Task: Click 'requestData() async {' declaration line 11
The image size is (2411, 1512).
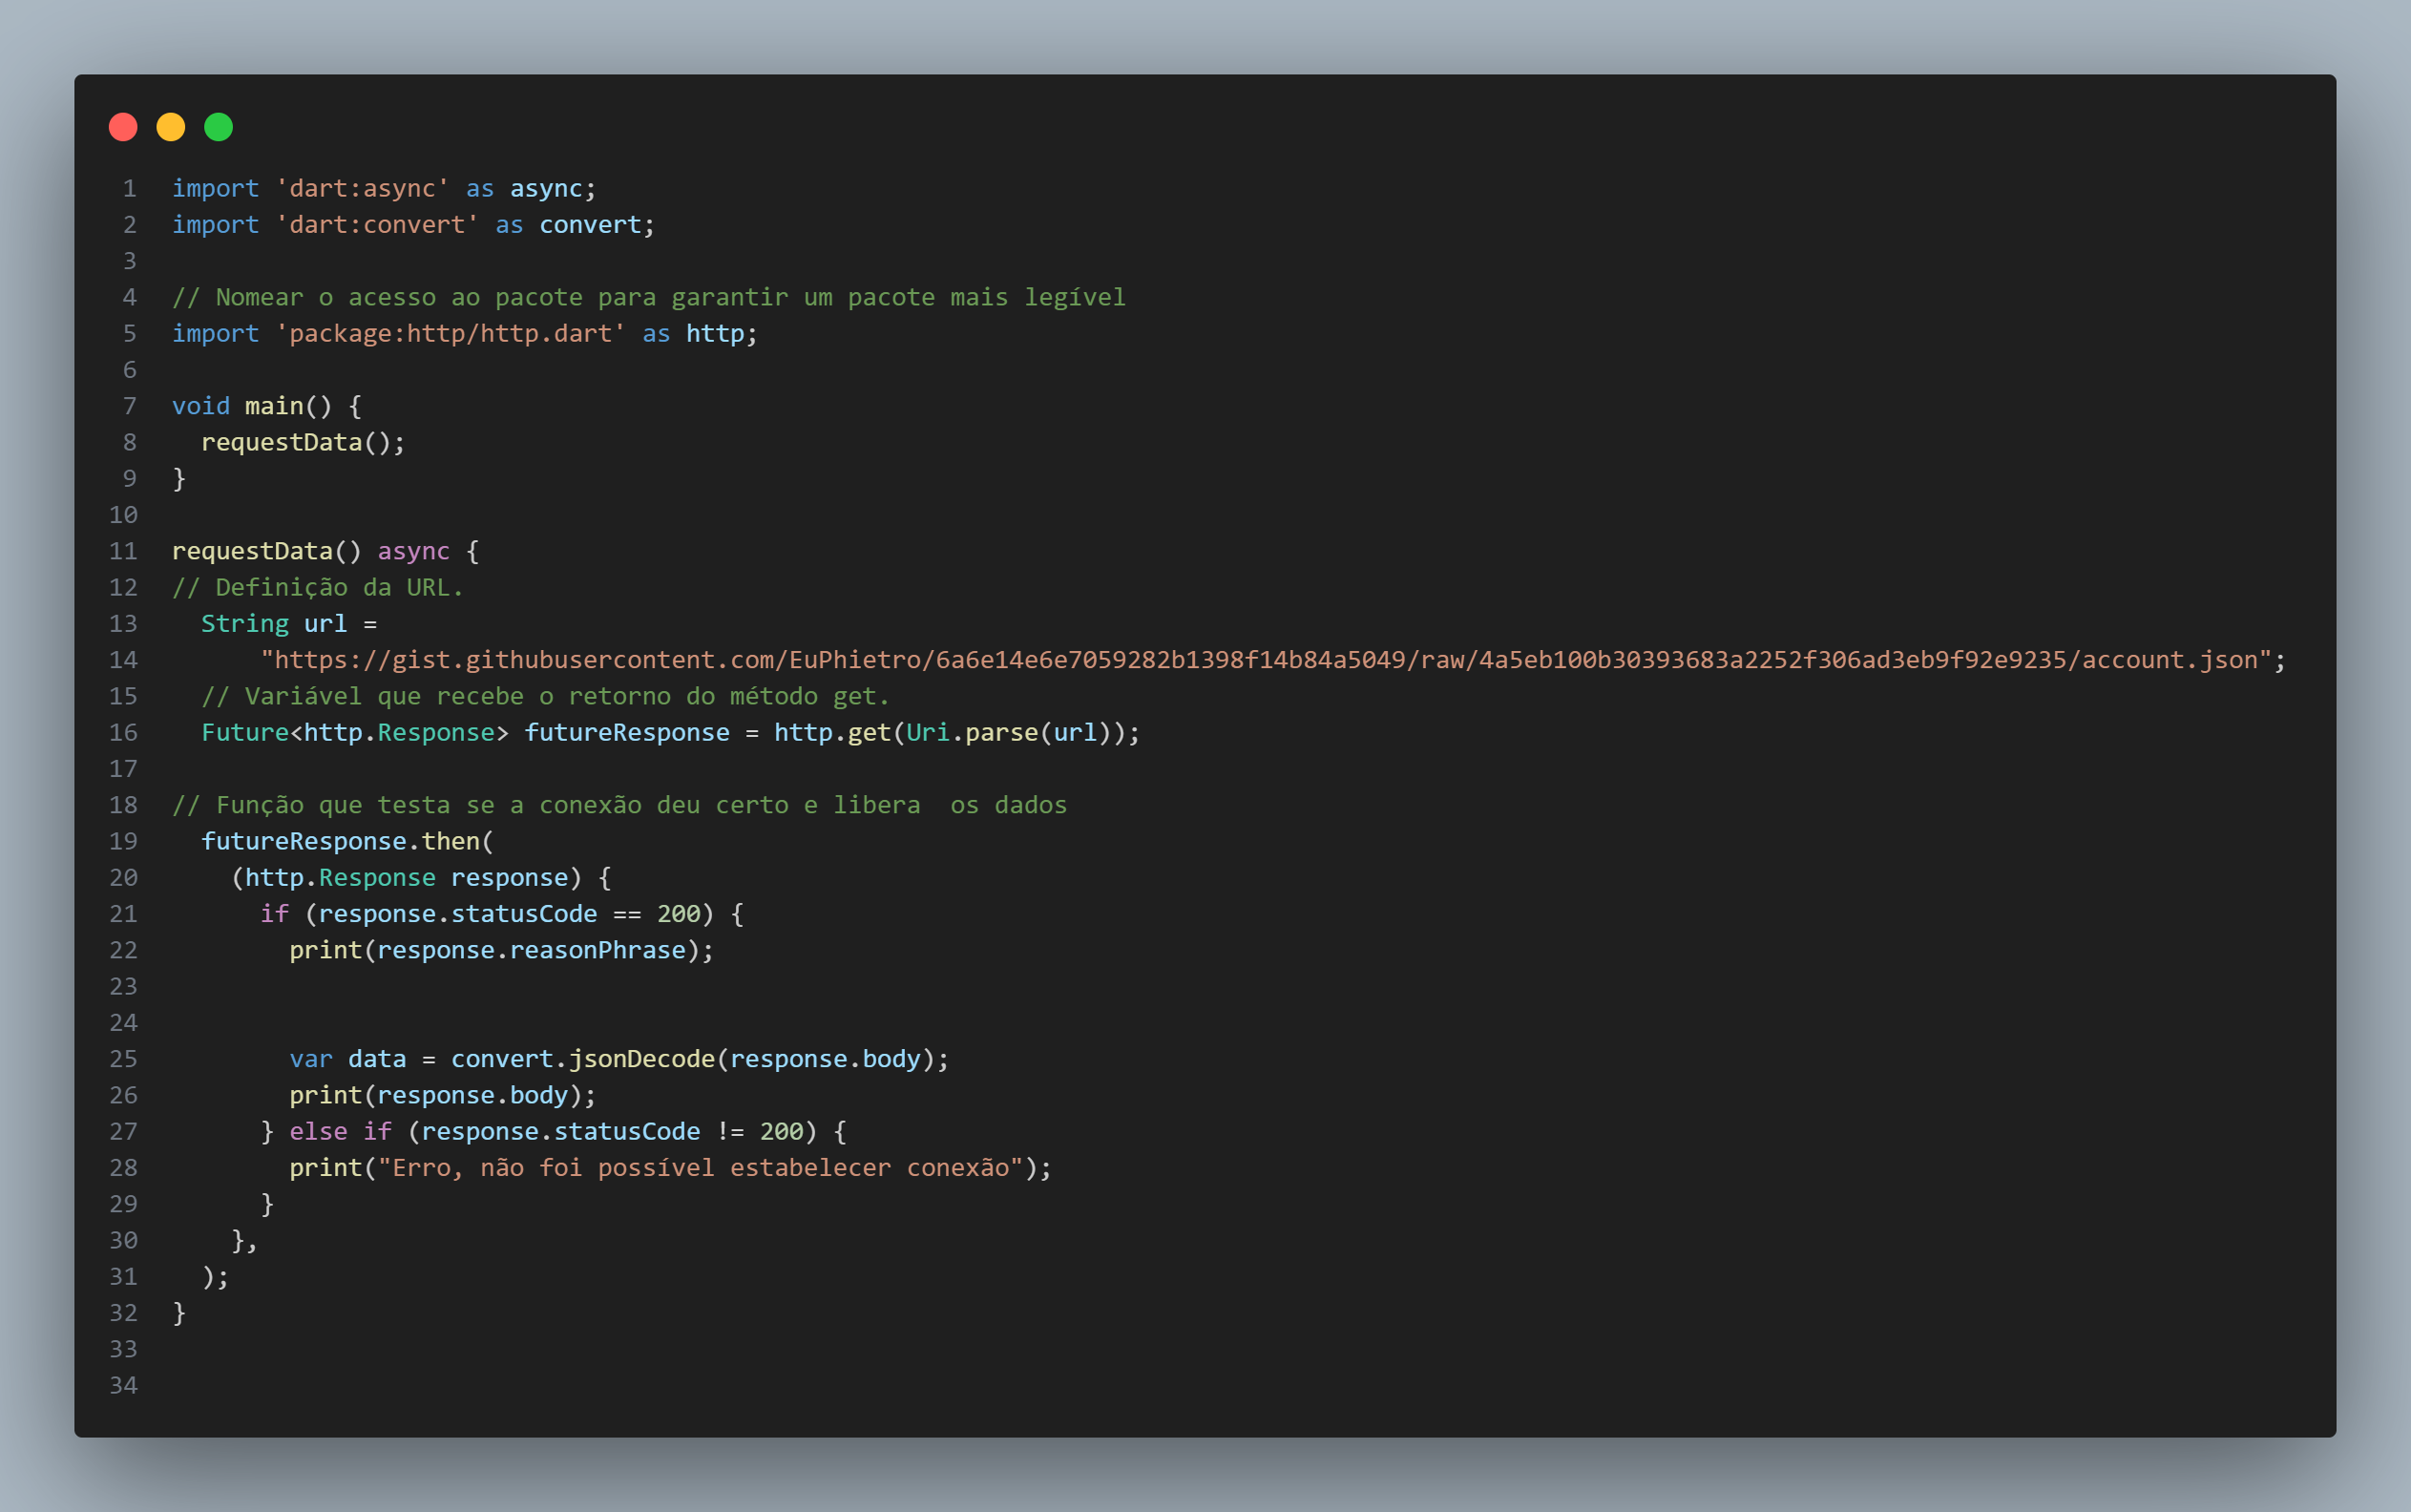Action: (x=326, y=551)
